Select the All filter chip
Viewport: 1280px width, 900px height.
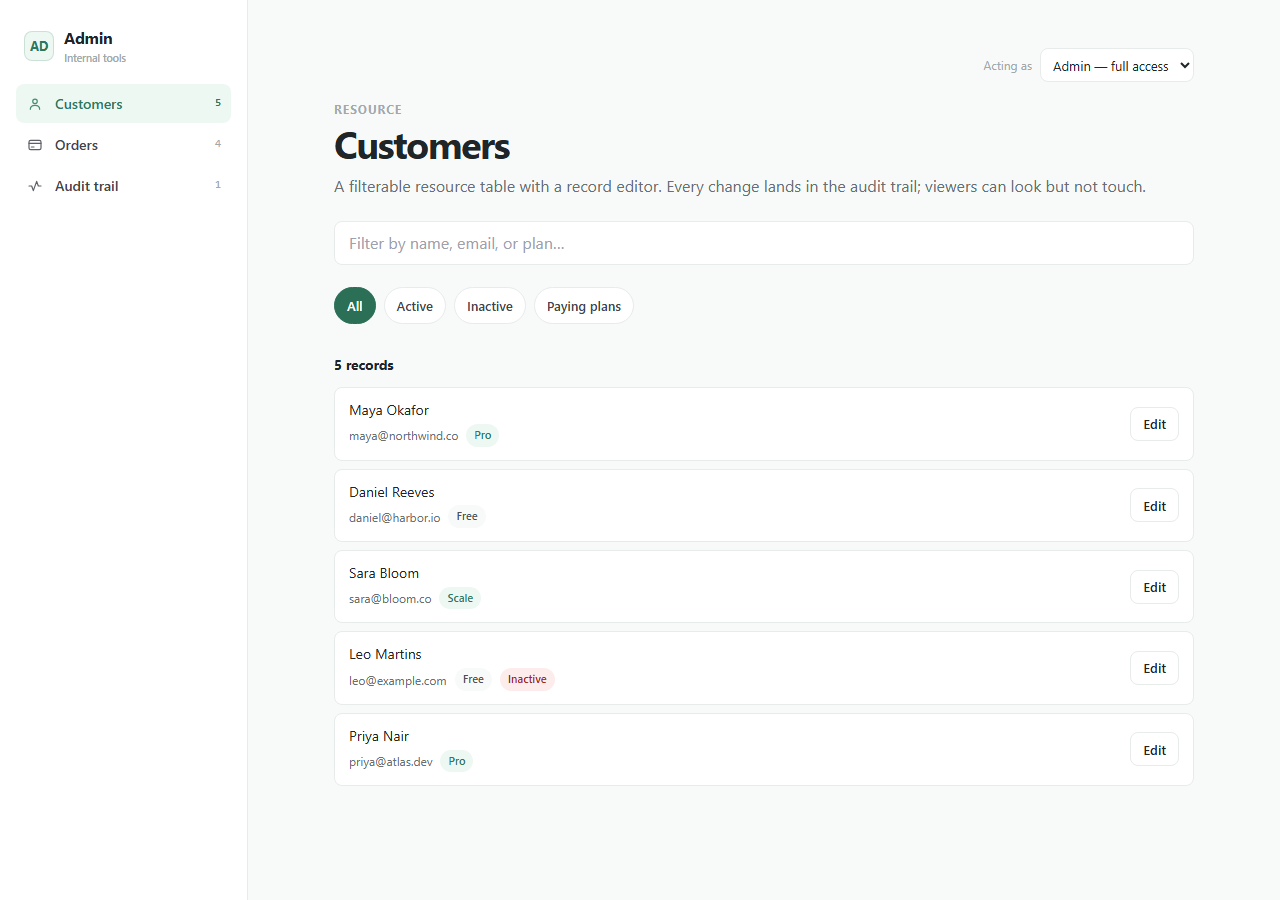pos(355,306)
